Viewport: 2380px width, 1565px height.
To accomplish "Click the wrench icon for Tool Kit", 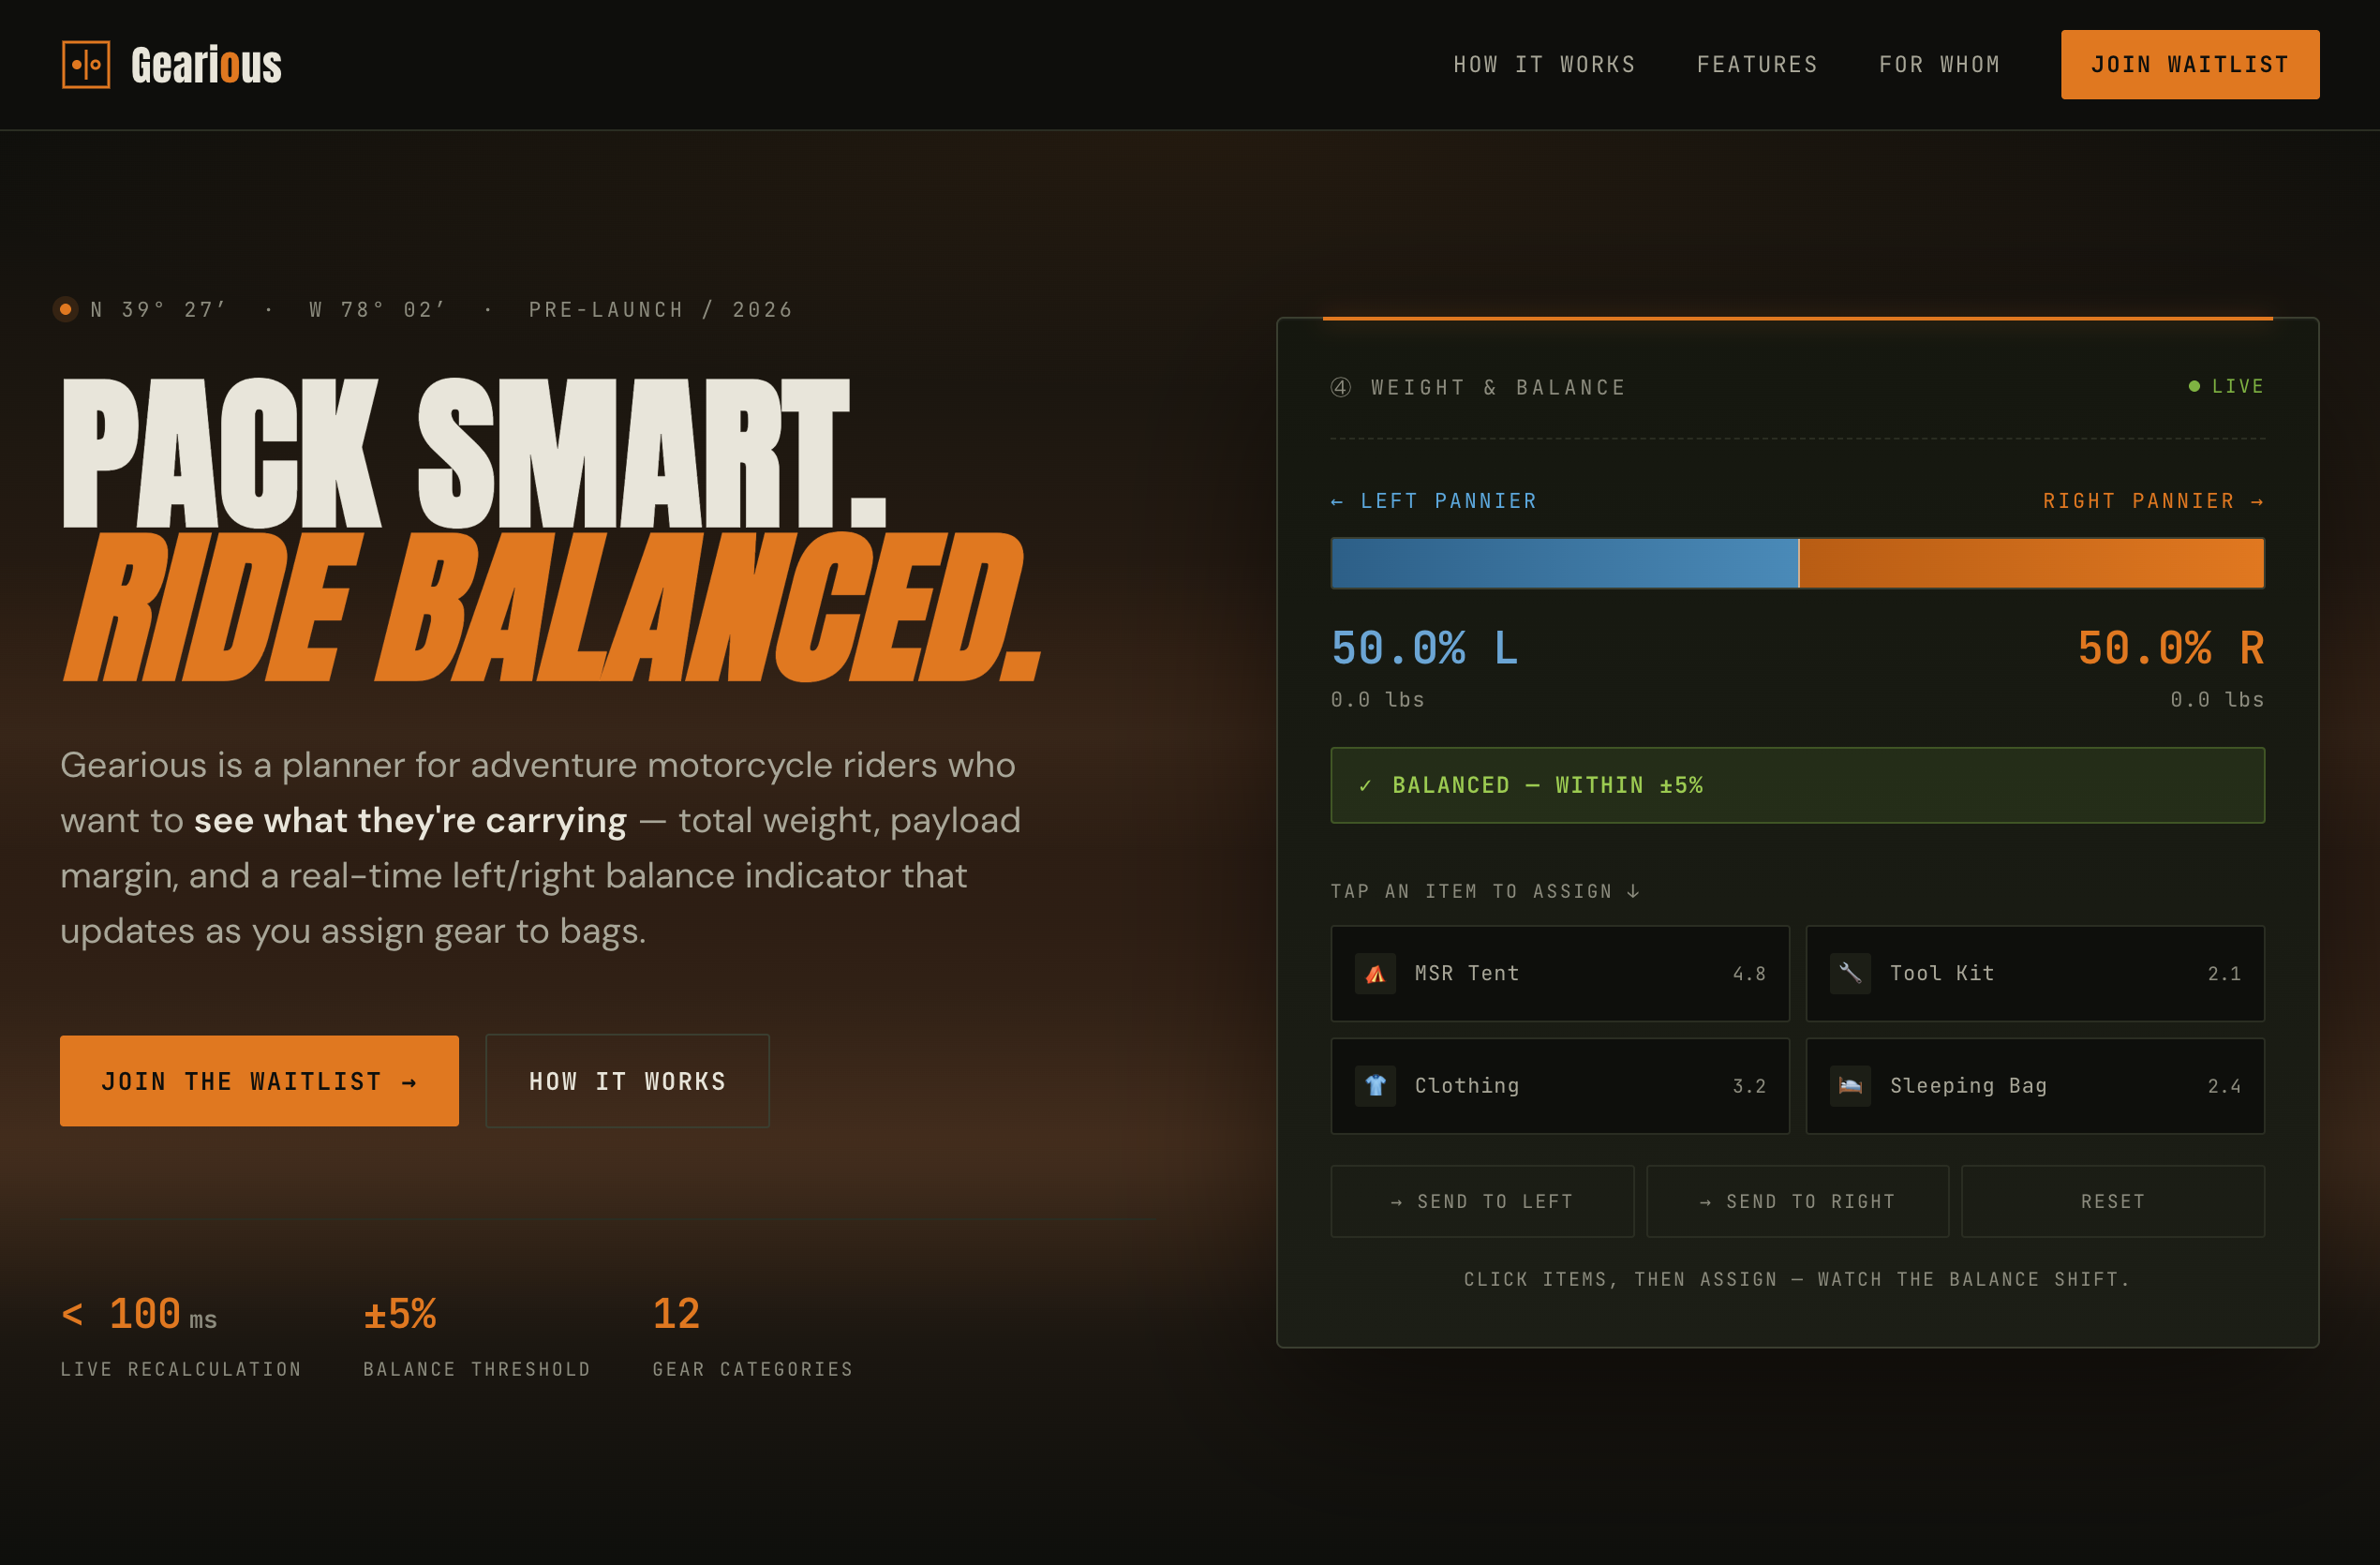I will [1850, 974].
